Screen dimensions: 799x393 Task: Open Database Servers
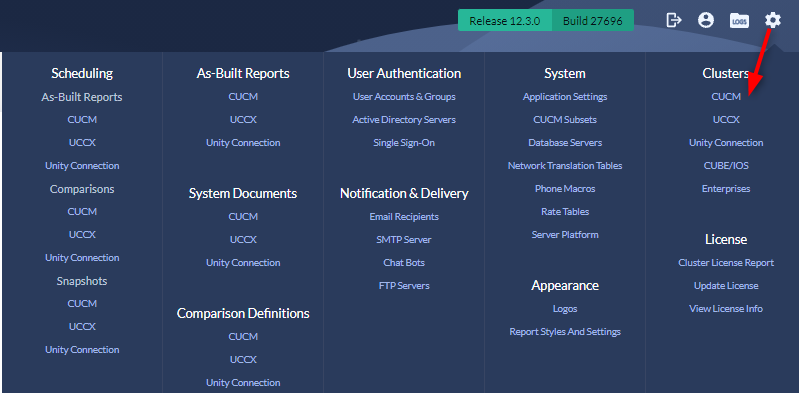click(565, 142)
